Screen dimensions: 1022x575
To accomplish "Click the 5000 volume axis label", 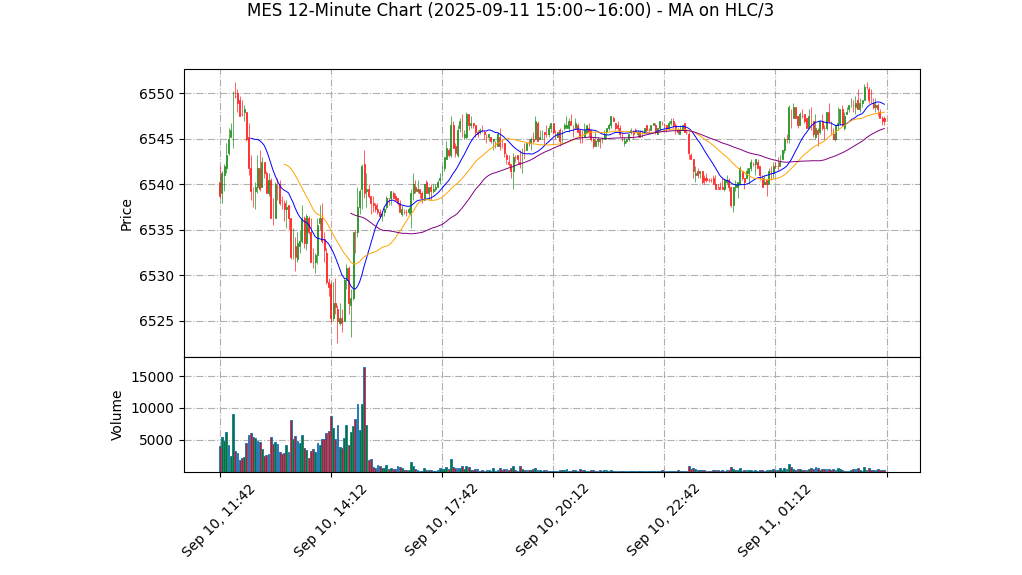I will [x=156, y=441].
